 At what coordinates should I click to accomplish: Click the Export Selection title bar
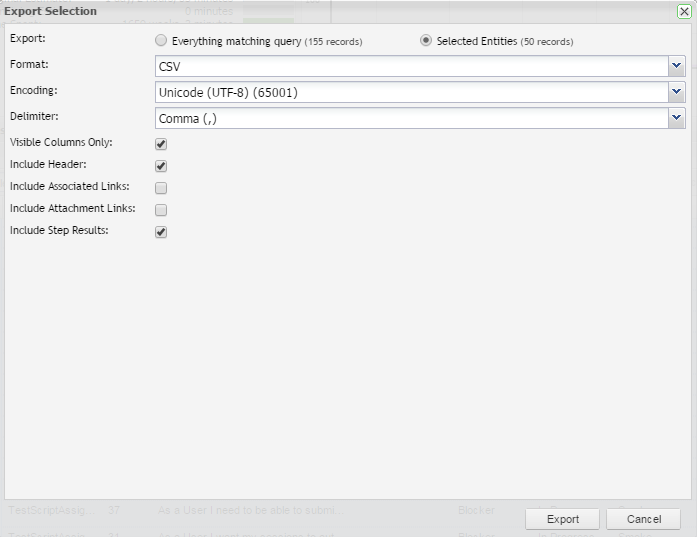pos(300,11)
